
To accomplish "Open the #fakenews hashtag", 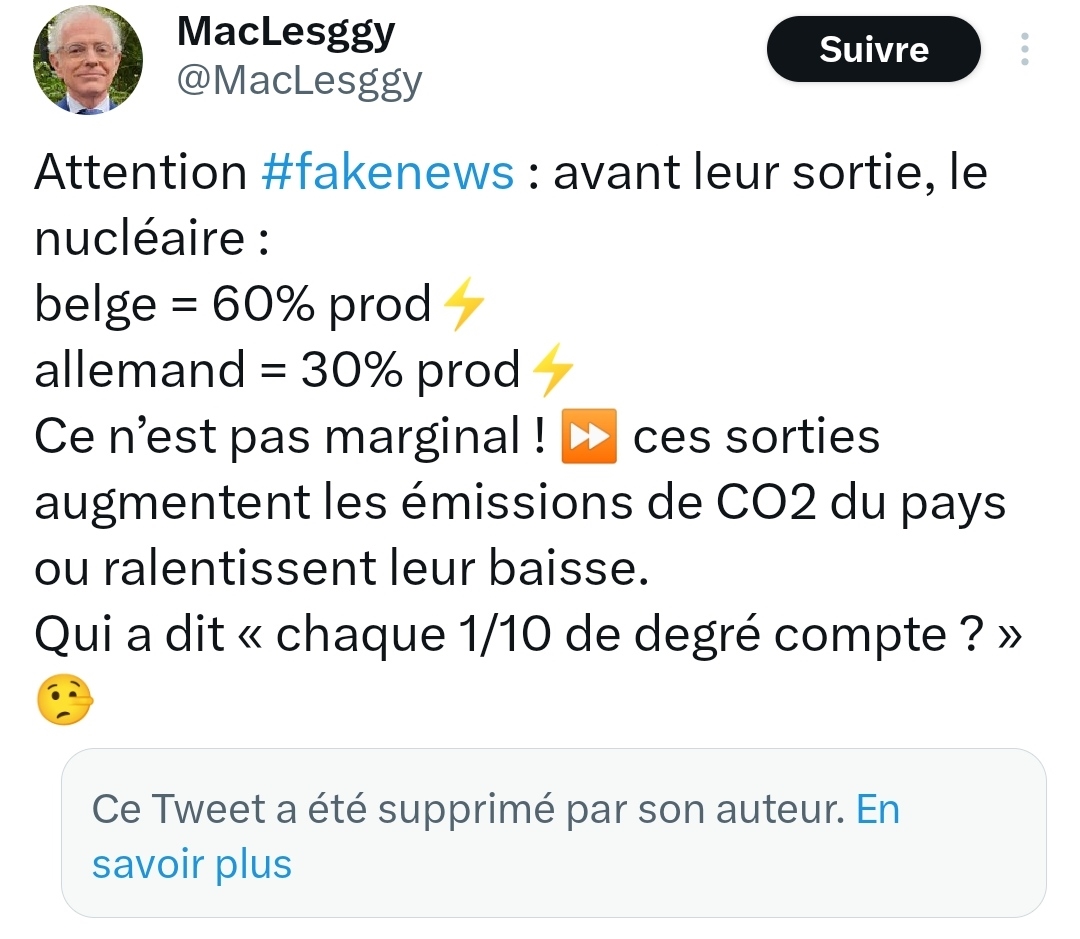I will pyautogui.click(x=387, y=173).
